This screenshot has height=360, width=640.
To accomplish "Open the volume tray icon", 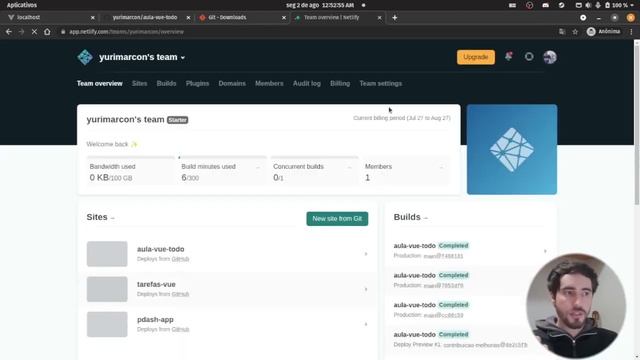I will 588,5.
